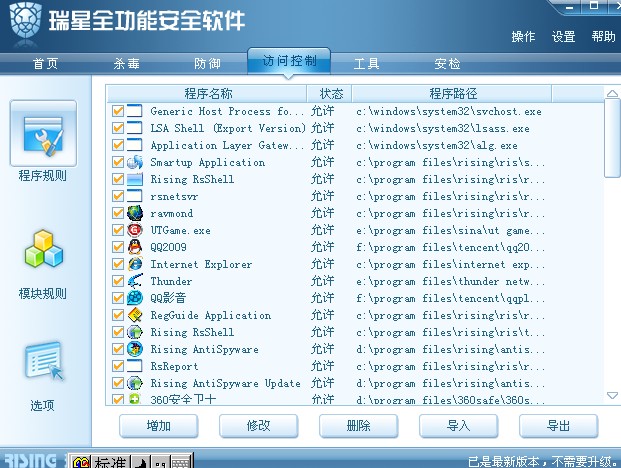
Task: Click the Generic Host Process window icon
Action: coord(135,111)
